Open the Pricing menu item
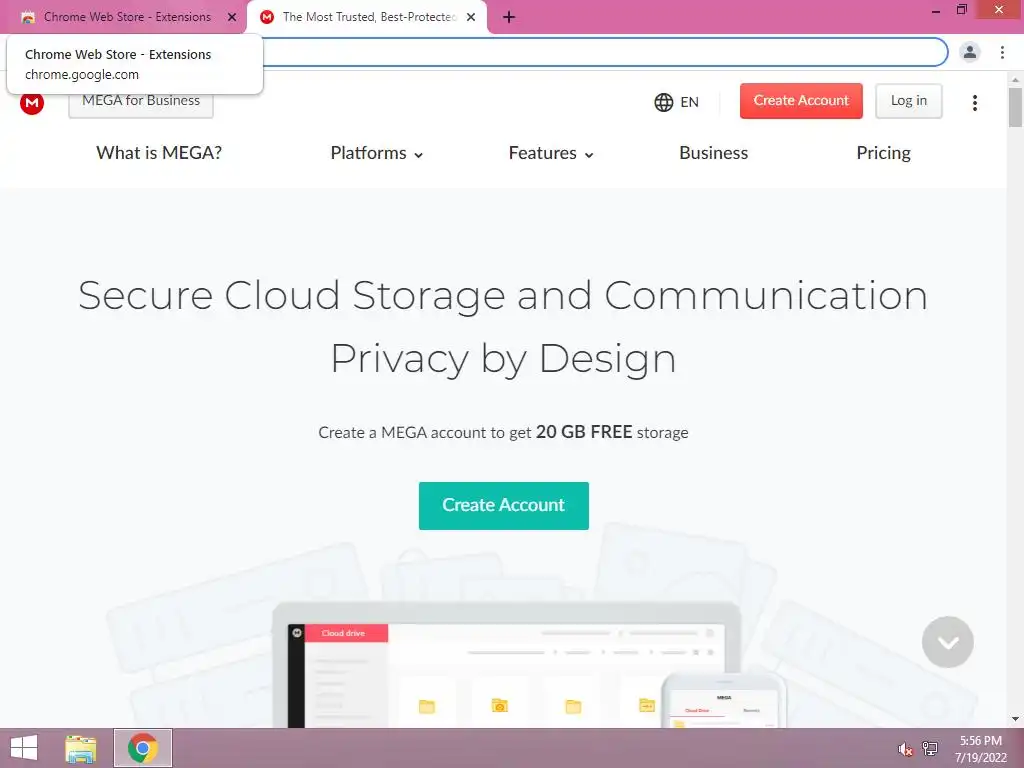 [x=884, y=153]
